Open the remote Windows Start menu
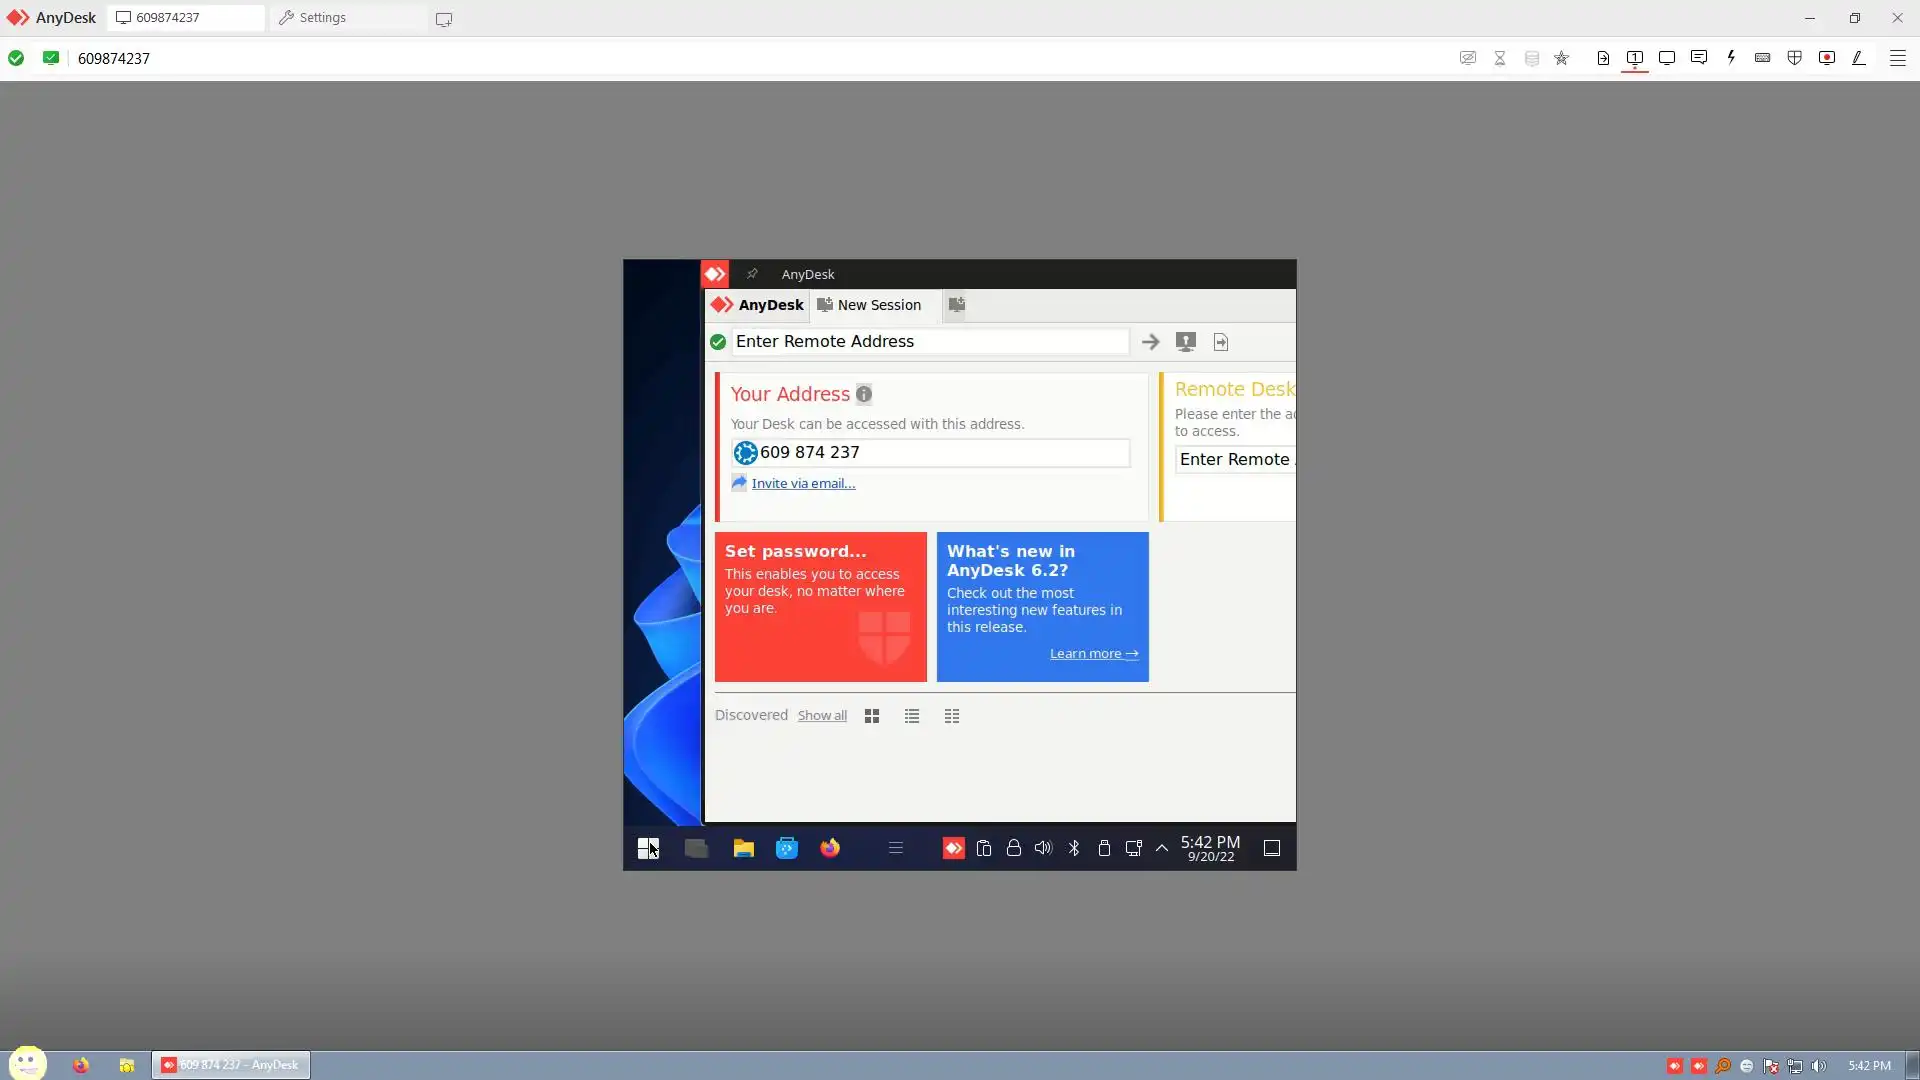The image size is (1920, 1080). pos(648,848)
